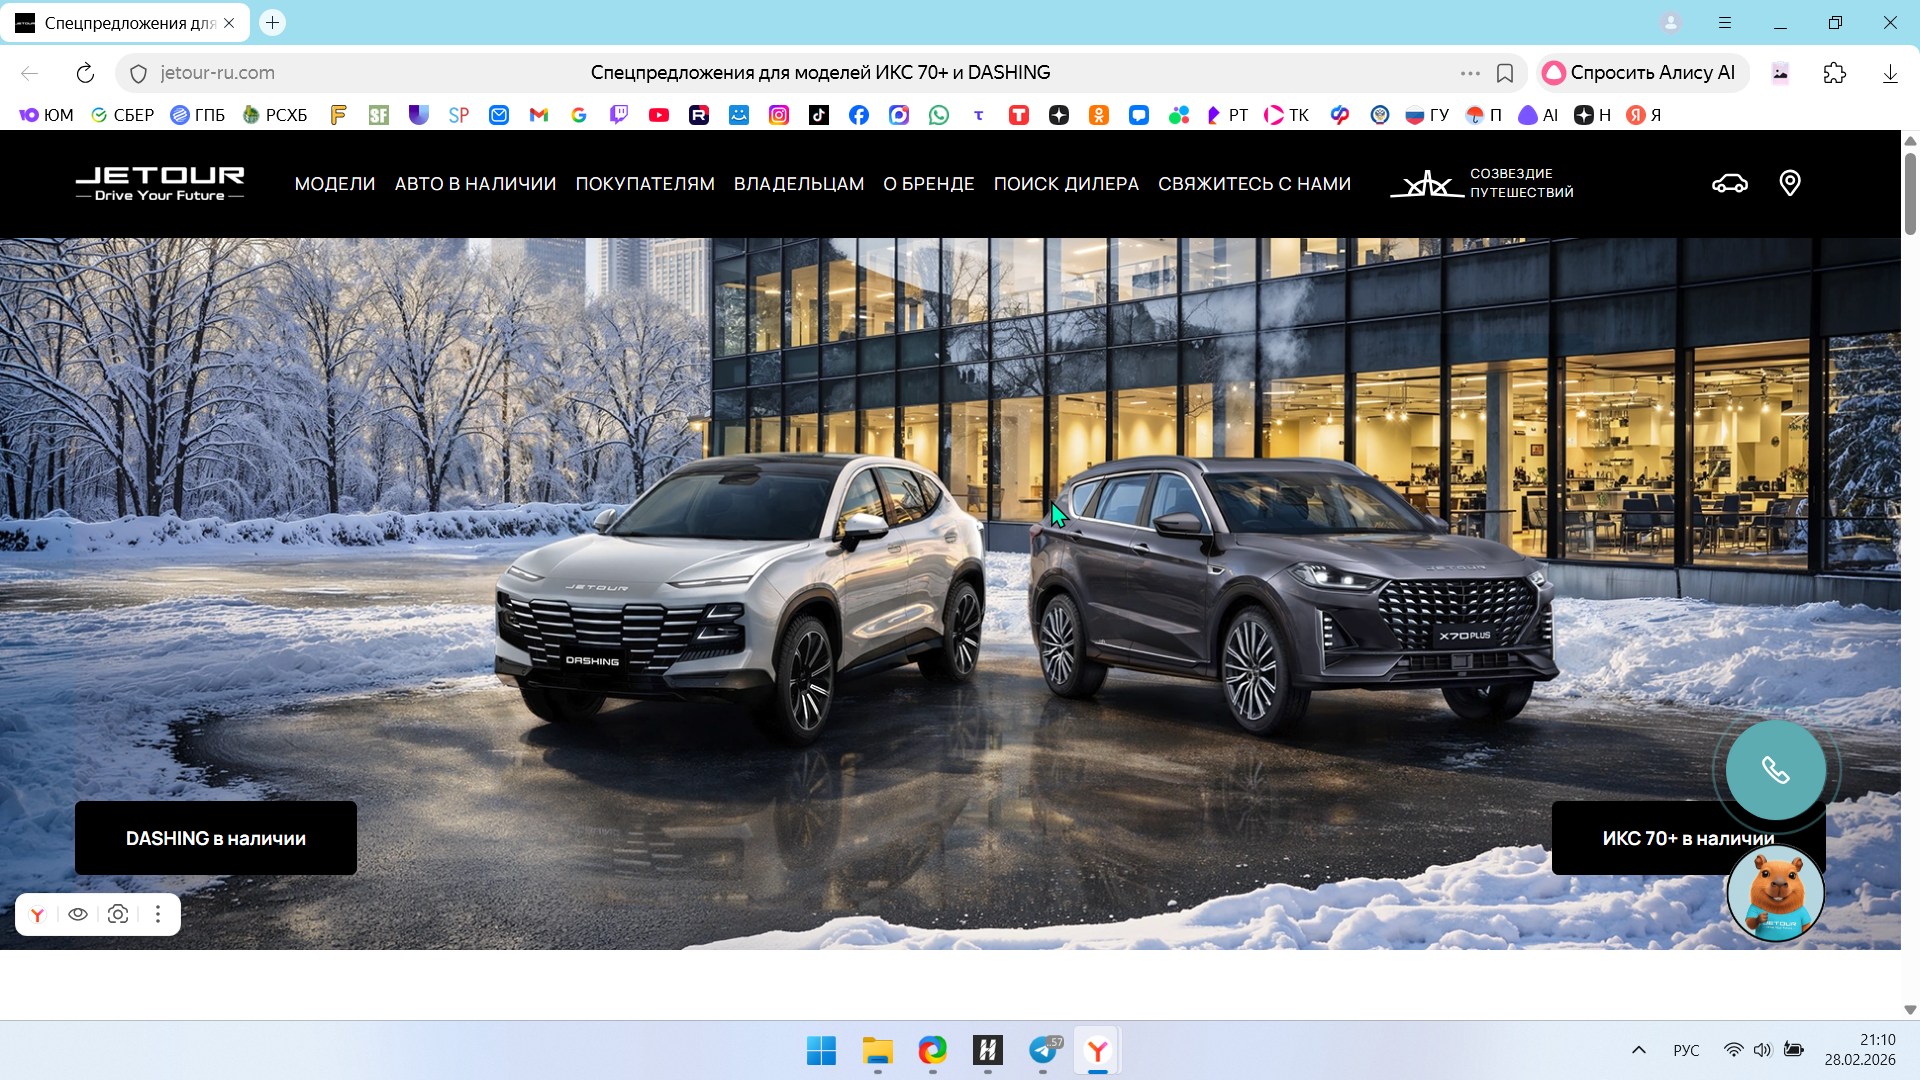Bookmark this page with the flag icon
This screenshot has width=1920, height=1080.
[1504, 73]
